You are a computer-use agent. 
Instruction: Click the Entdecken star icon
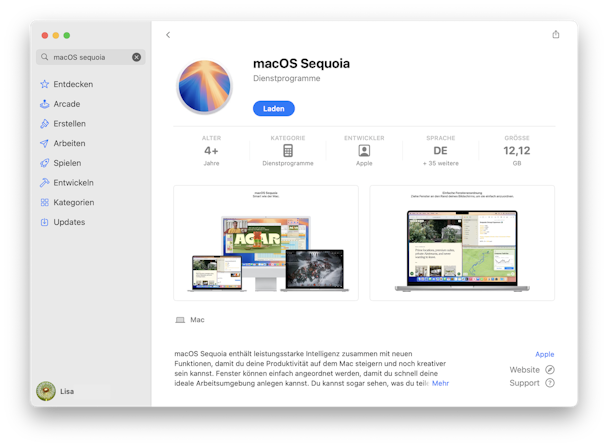click(45, 84)
